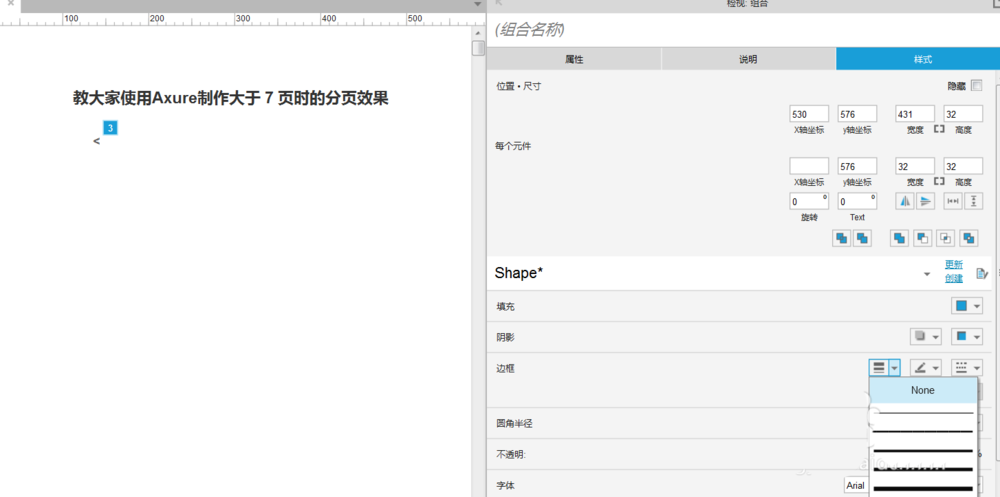Click the exclude shapes icon

969,239
